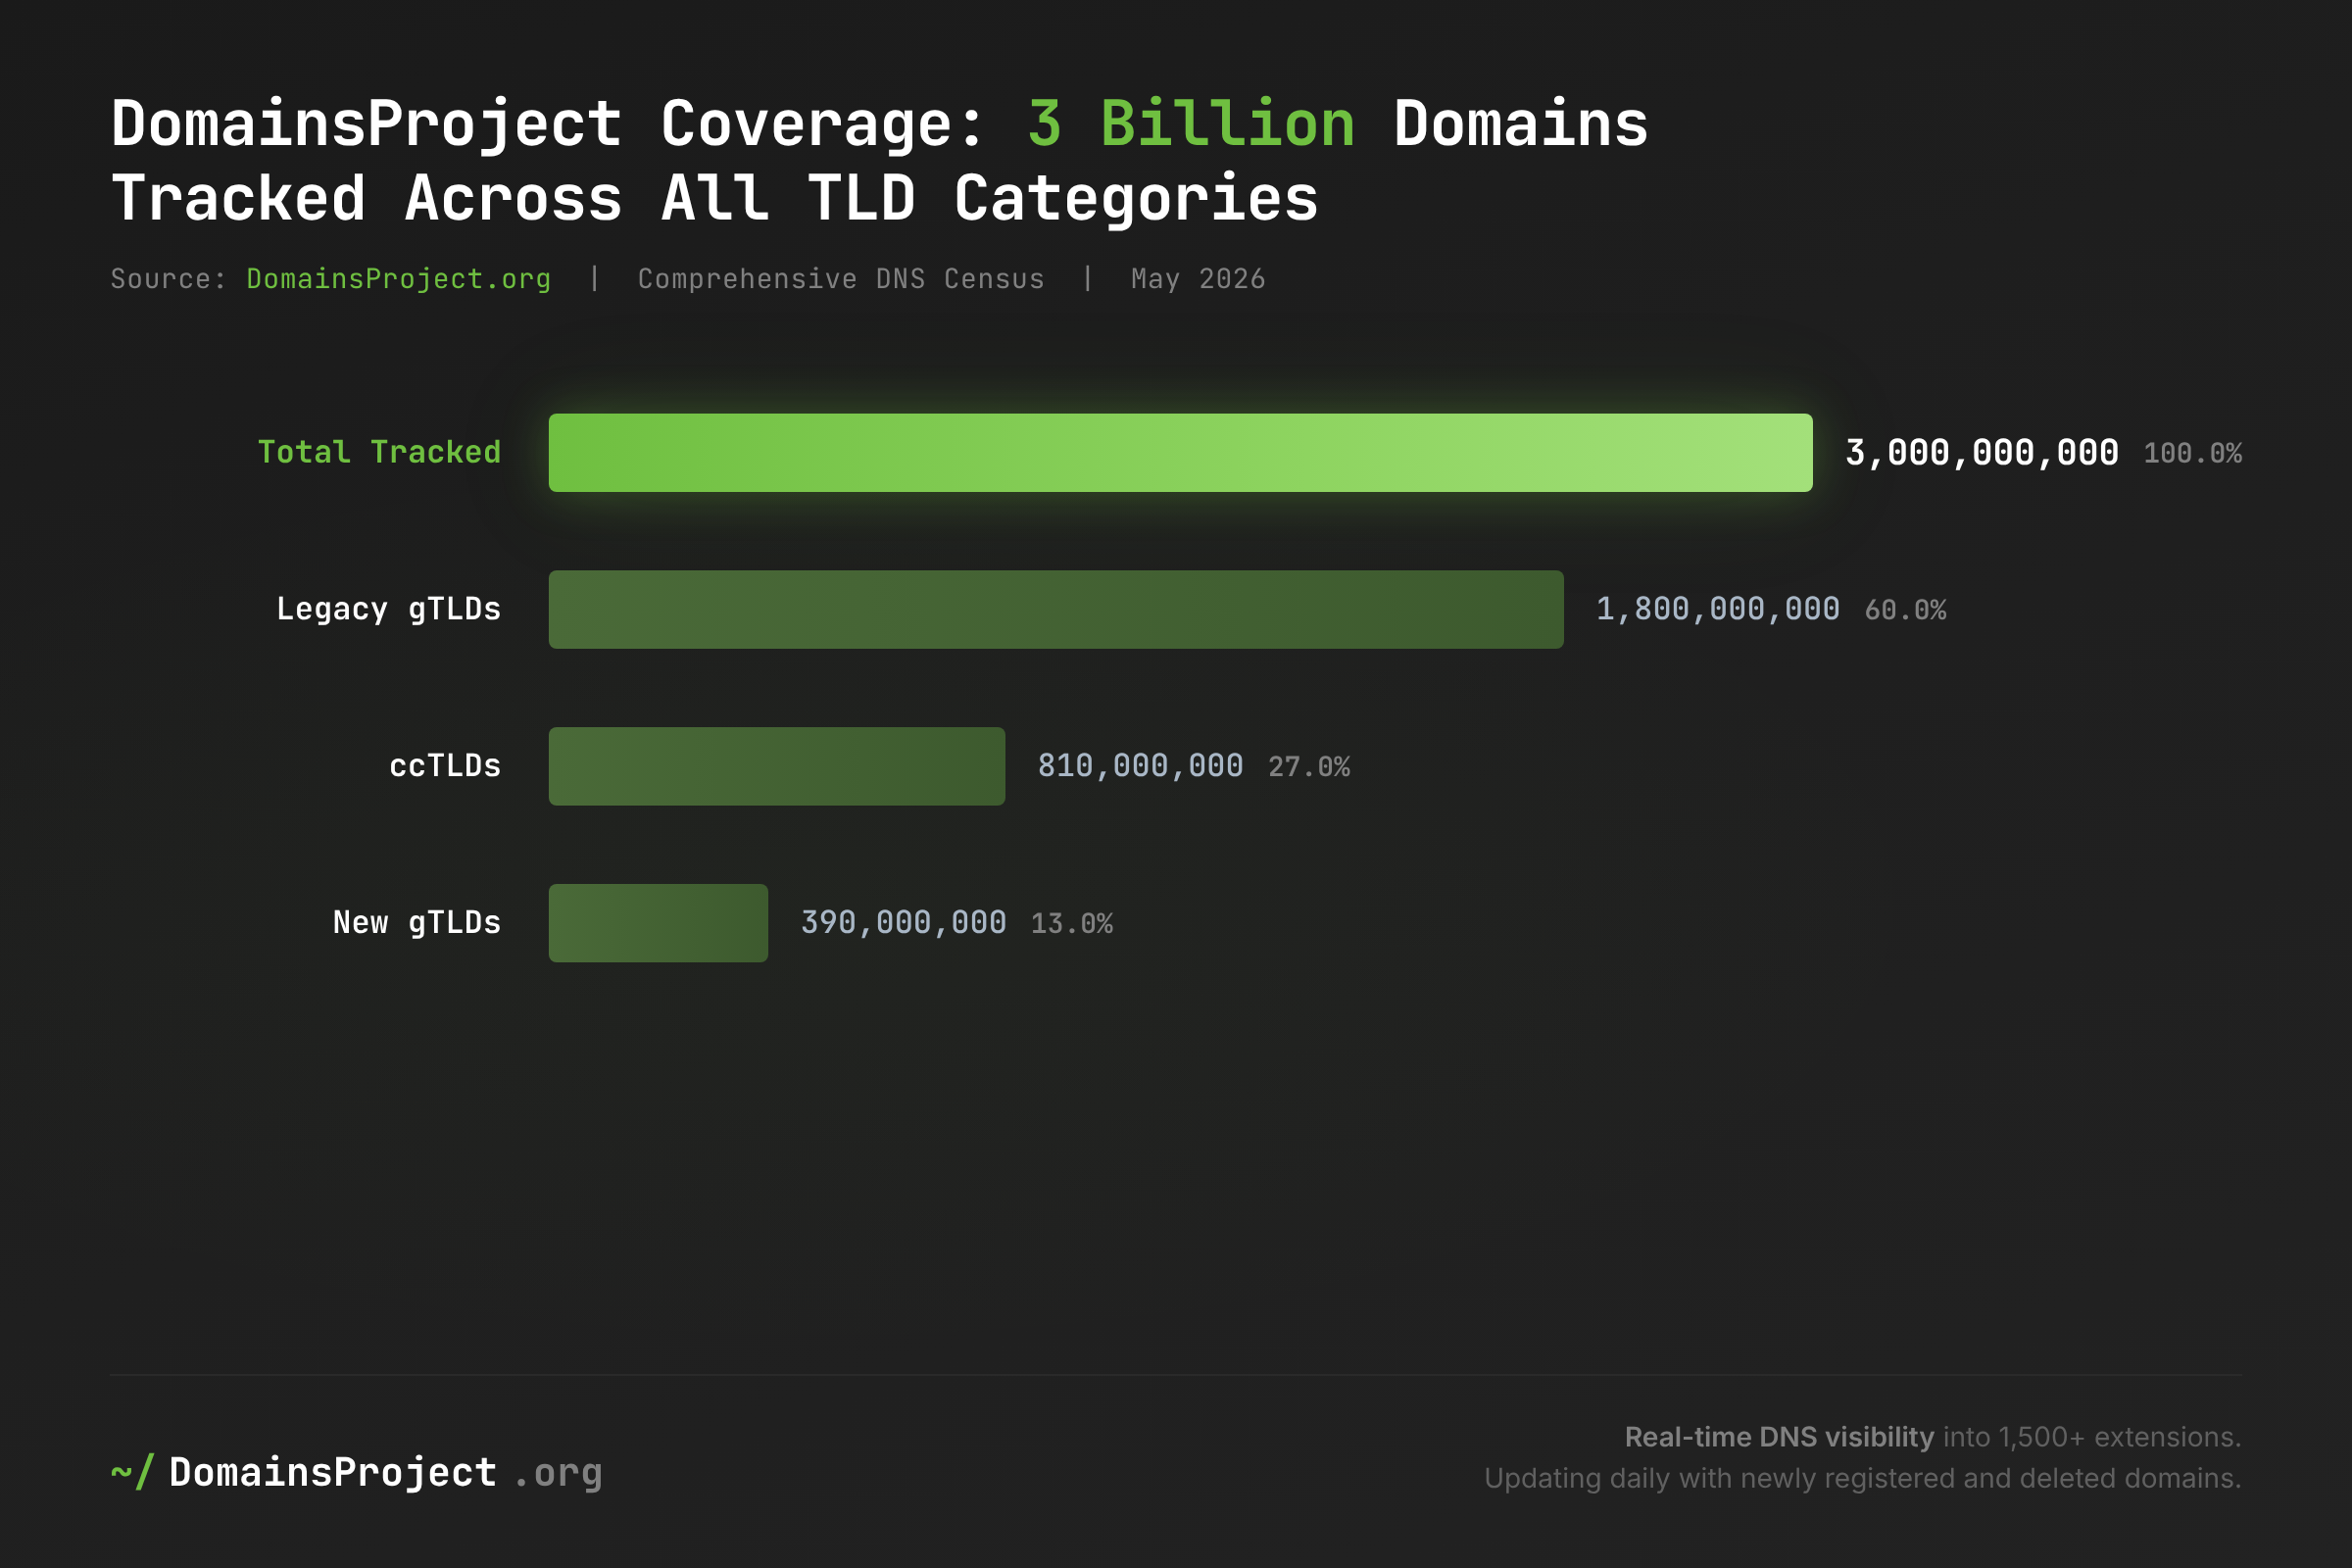
Task: Select the Total Tracked green bar
Action: click(x=1180, y=453)
